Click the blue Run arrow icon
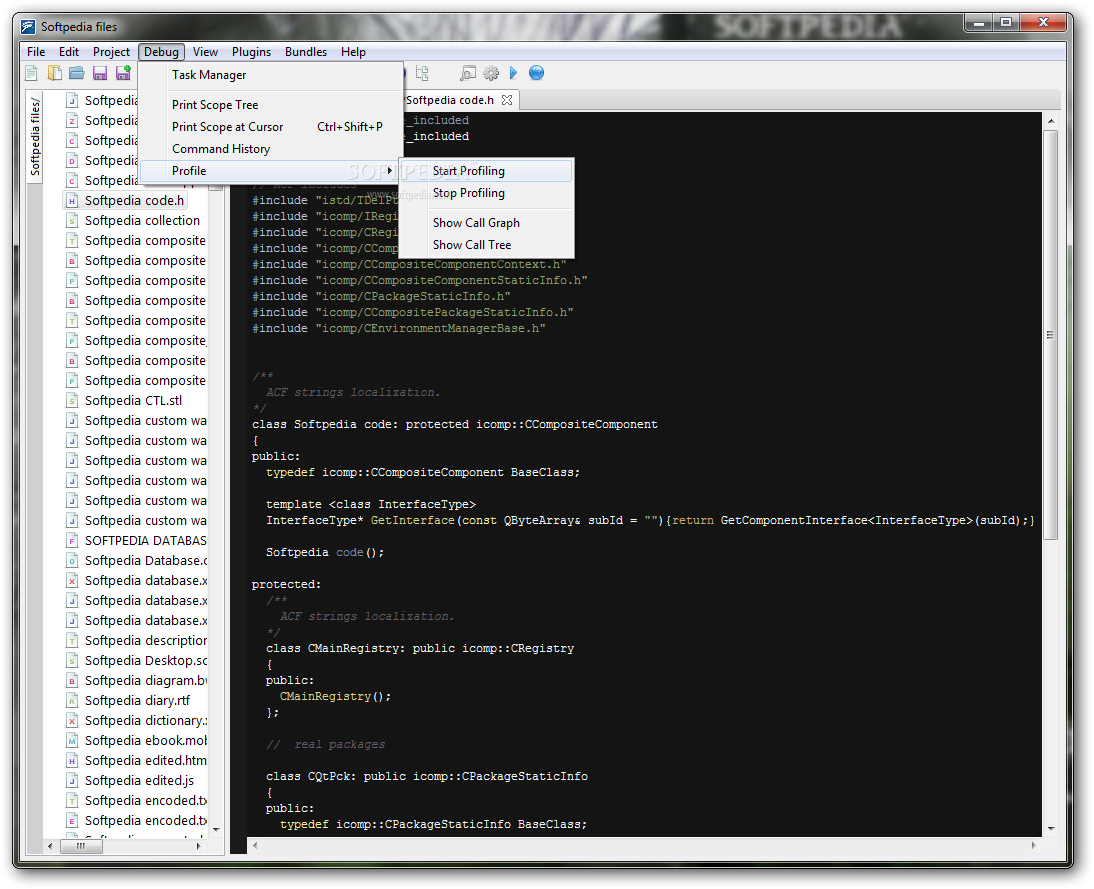 pos(514,73)
